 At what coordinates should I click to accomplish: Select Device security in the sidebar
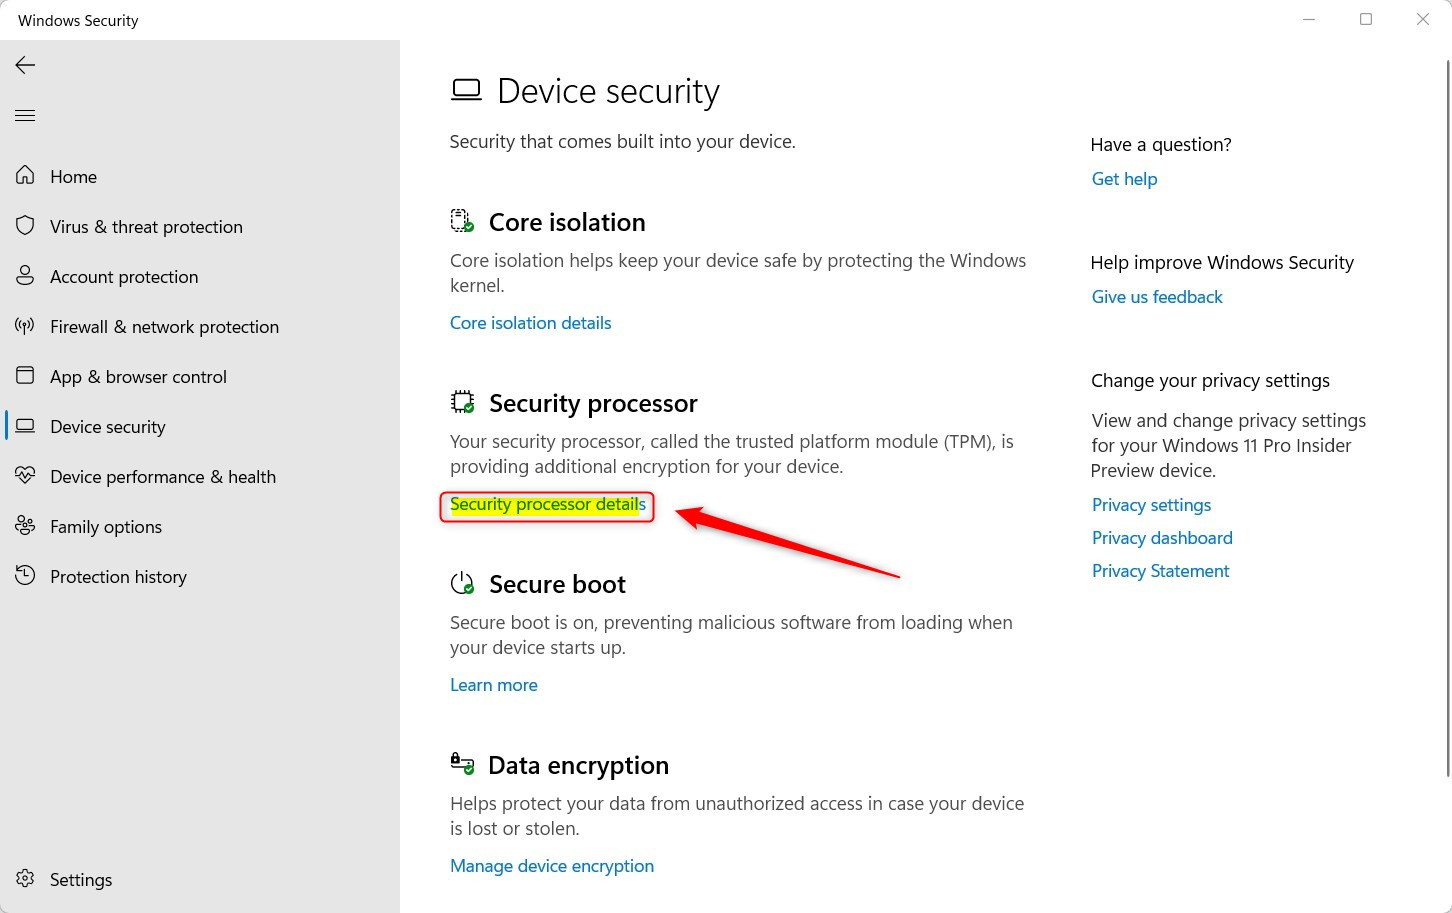(x=107, y=426)
